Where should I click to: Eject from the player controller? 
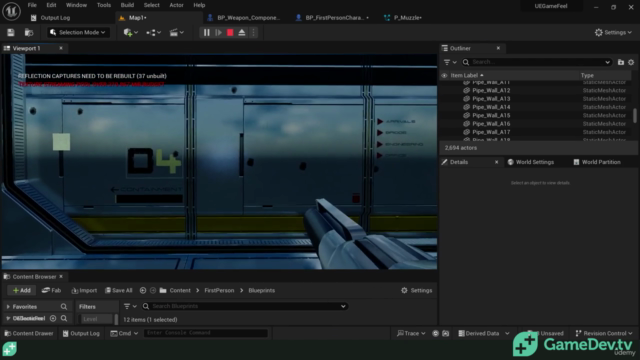click(242, 32)
